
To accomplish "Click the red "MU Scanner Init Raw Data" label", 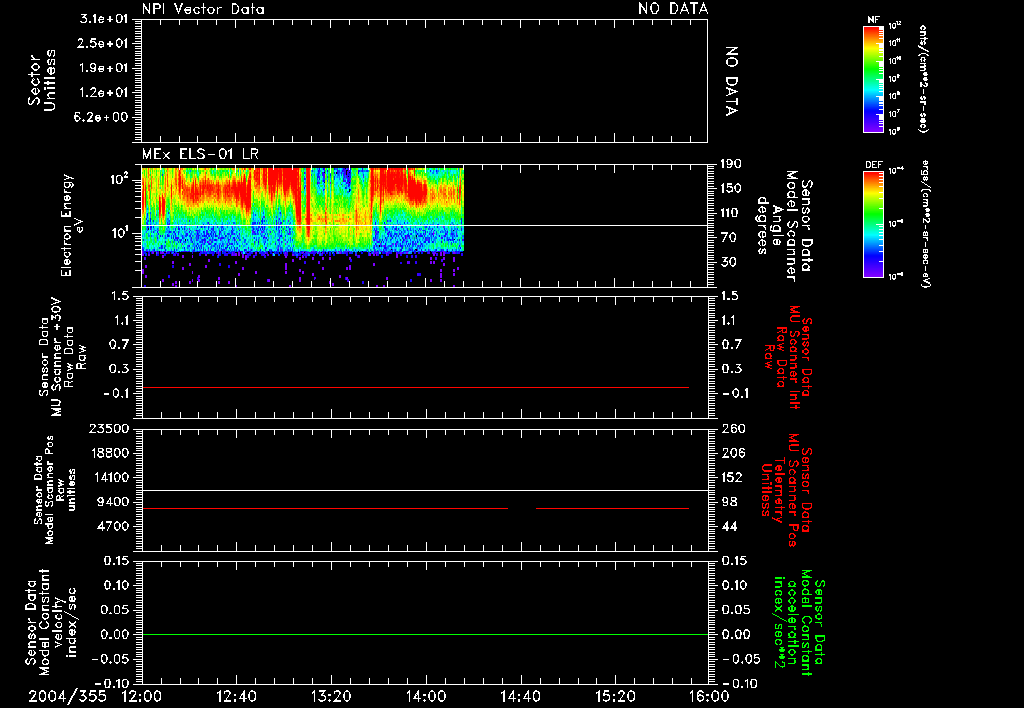I will (787, 357).
